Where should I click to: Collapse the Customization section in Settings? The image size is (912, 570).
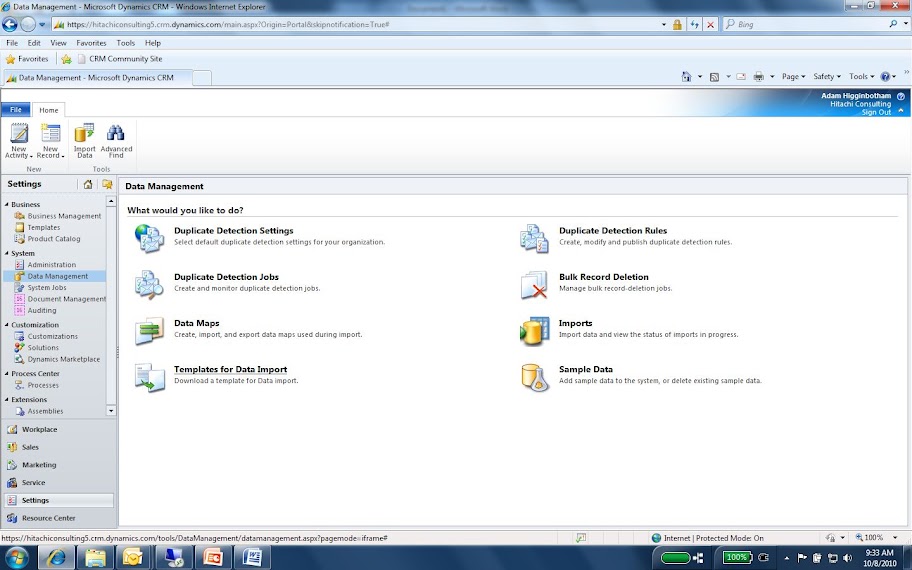(x=6, y=325)
